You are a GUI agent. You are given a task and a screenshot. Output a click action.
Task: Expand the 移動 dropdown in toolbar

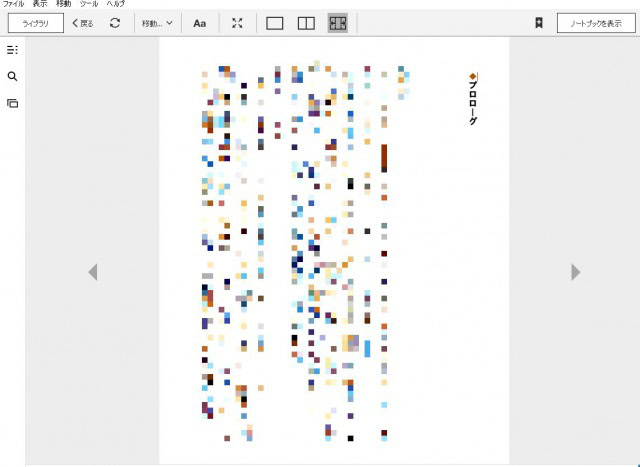coord(157,23)
